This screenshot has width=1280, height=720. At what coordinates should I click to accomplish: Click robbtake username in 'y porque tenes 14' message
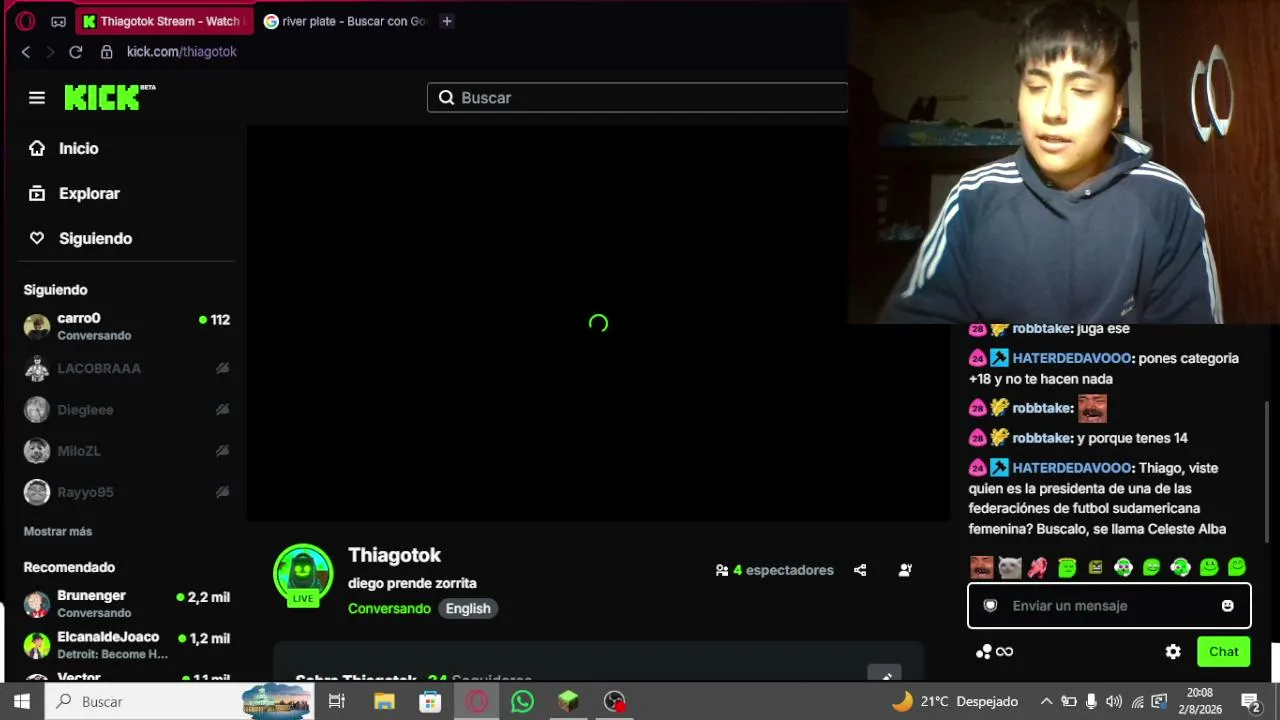pyautogui.click(x=1042, y=438)
